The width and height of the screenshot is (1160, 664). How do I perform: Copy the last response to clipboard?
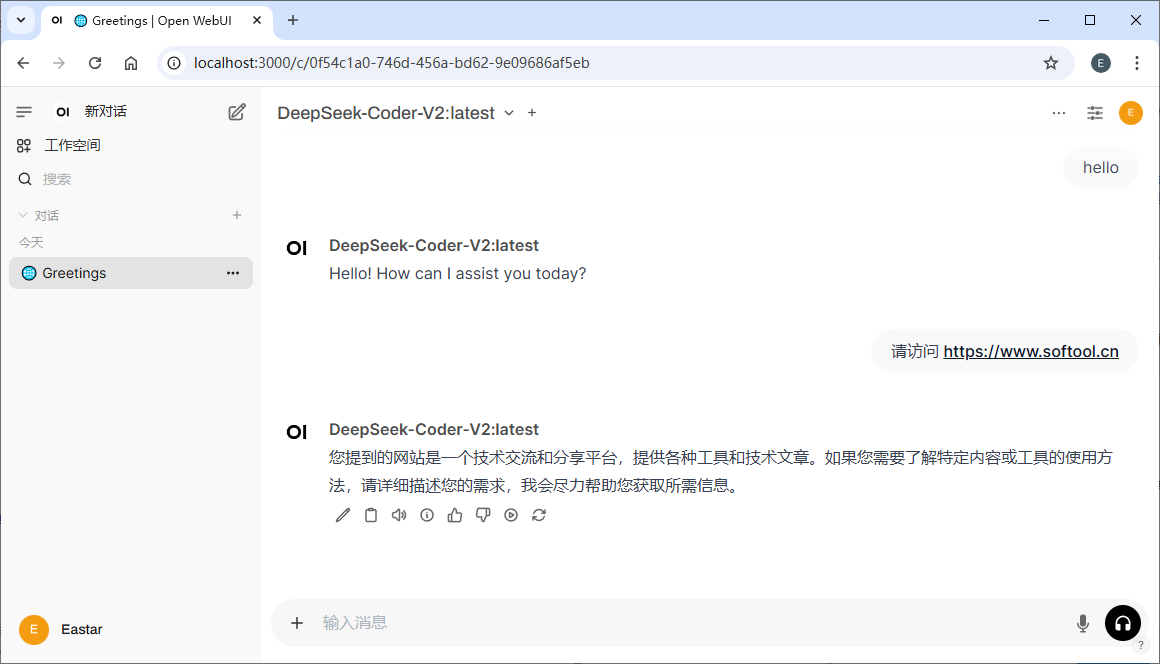tap(371, 515)
